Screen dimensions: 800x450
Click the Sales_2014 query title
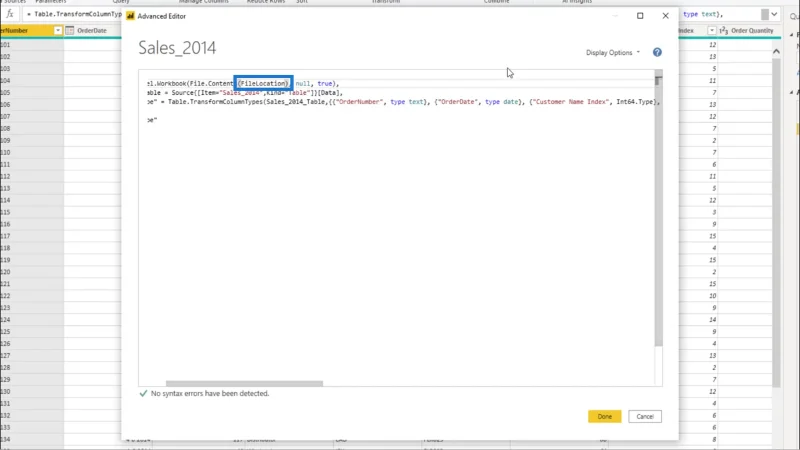[177, 48]
